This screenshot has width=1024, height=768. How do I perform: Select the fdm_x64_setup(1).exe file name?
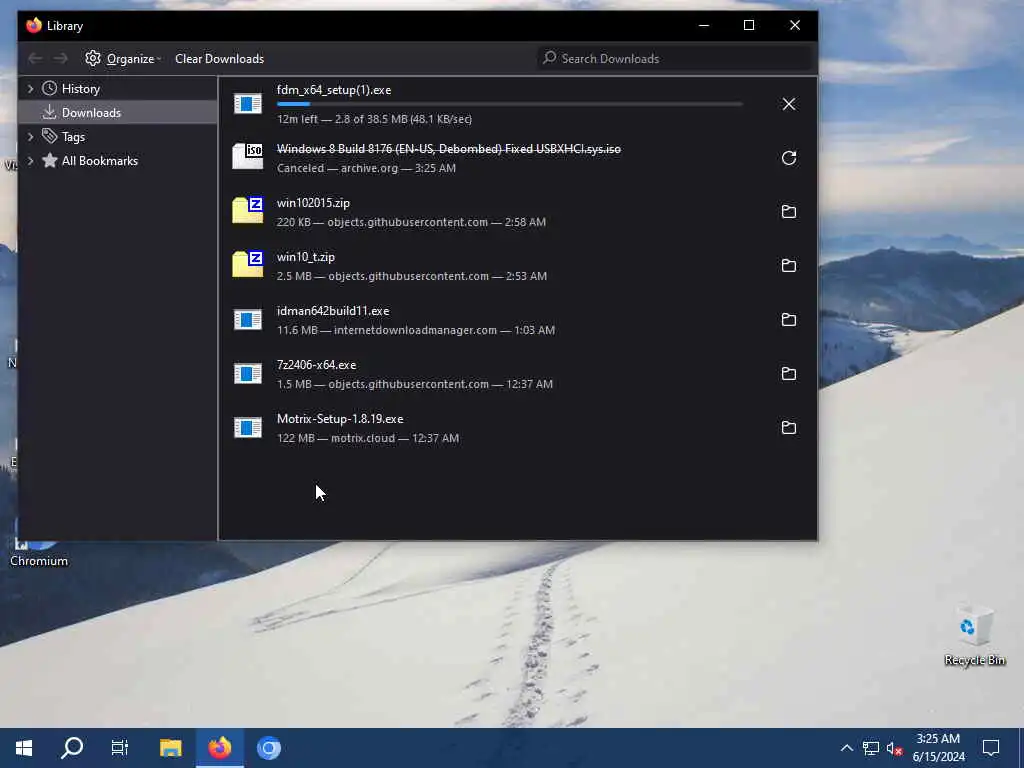[334, 90]
